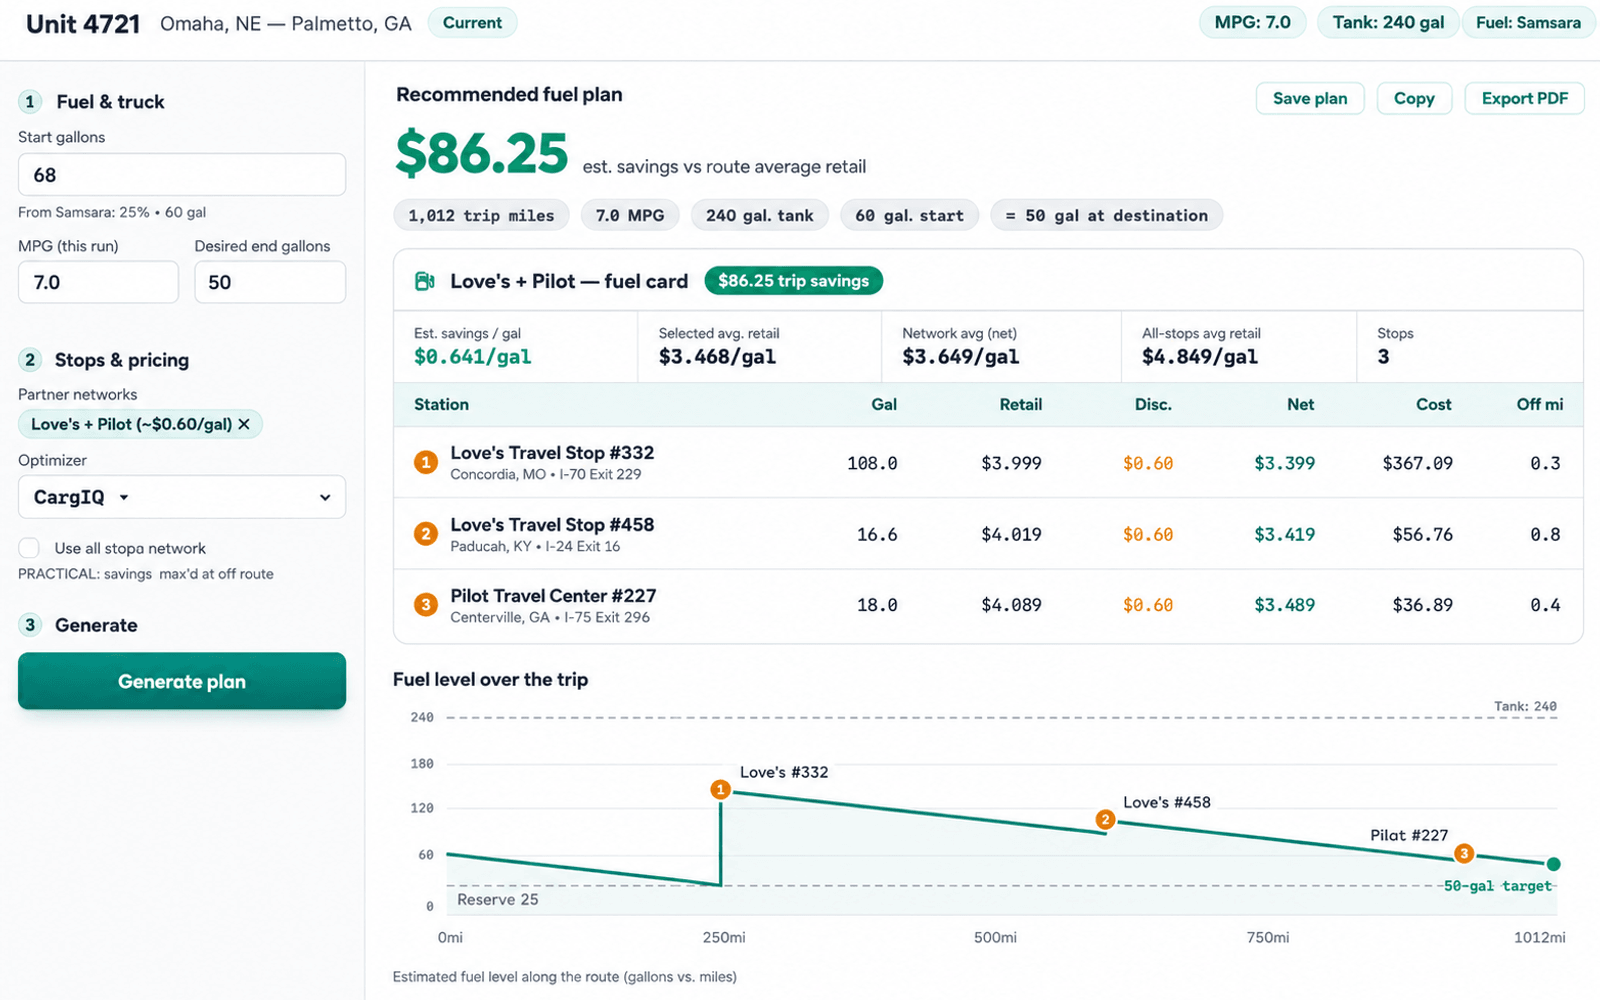Click the Gal column header
The height and width of the screenshot is (1000, 1600).
pyautogui.click(x=884, y=404)
